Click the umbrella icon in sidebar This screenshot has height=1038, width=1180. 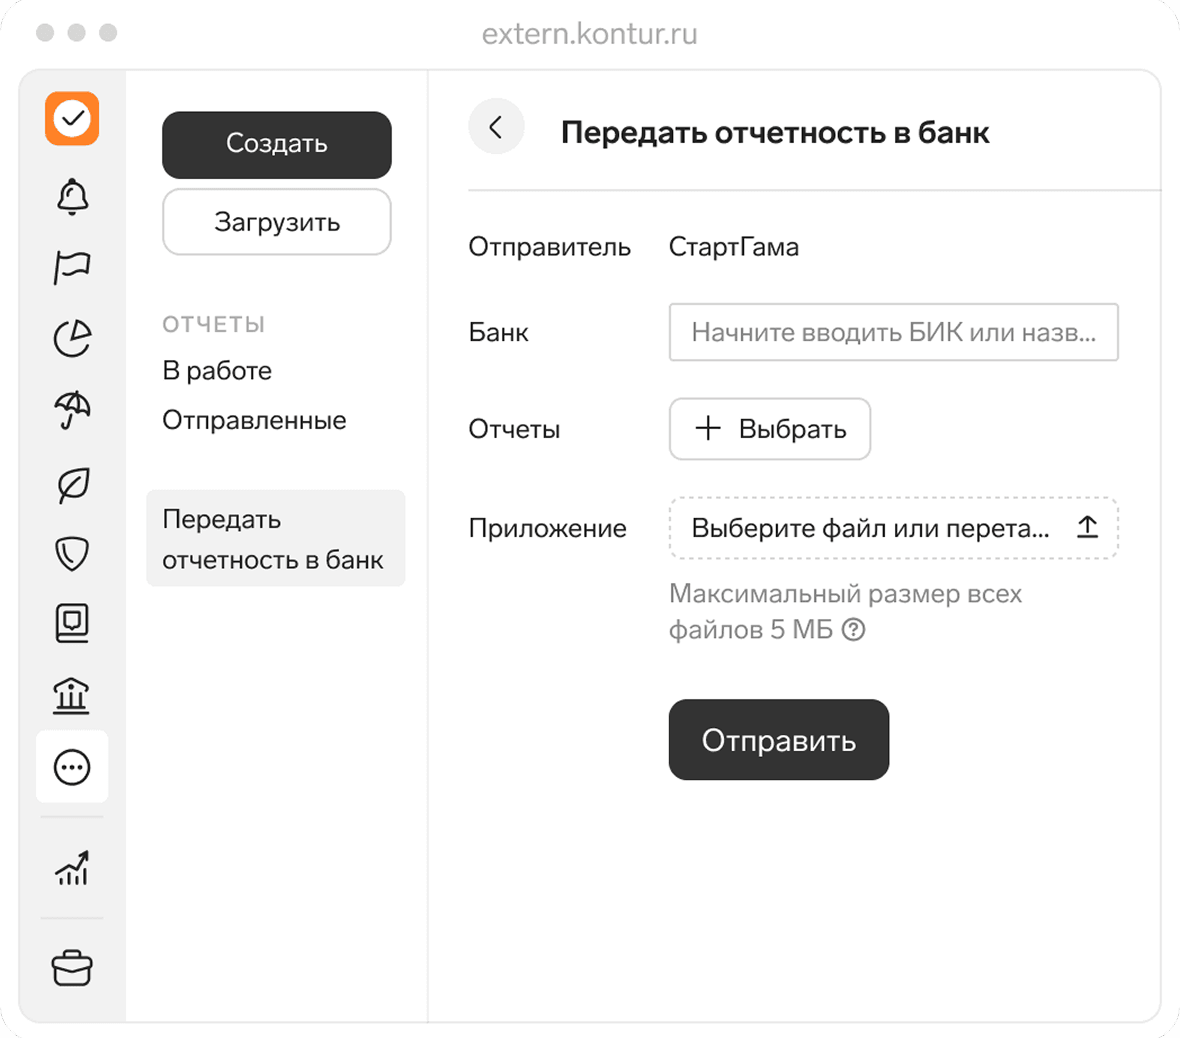point(72,410)
